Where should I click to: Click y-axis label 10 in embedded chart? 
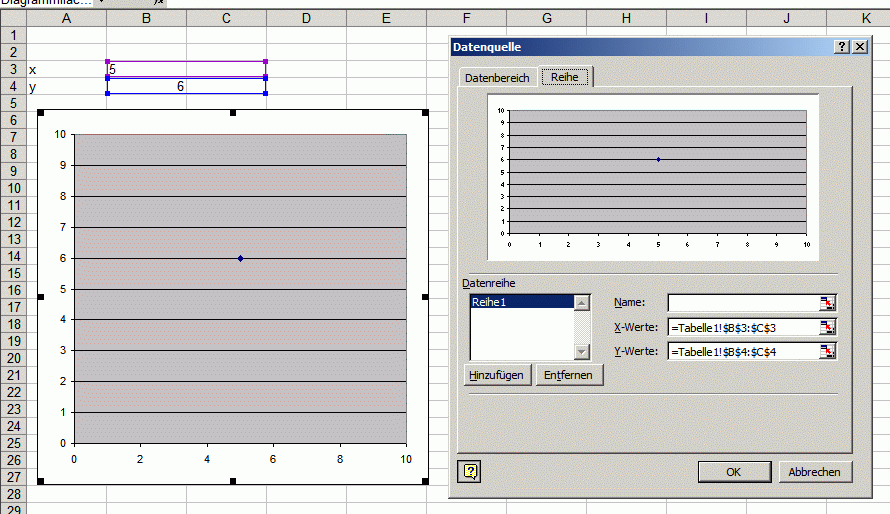[60, 134]
